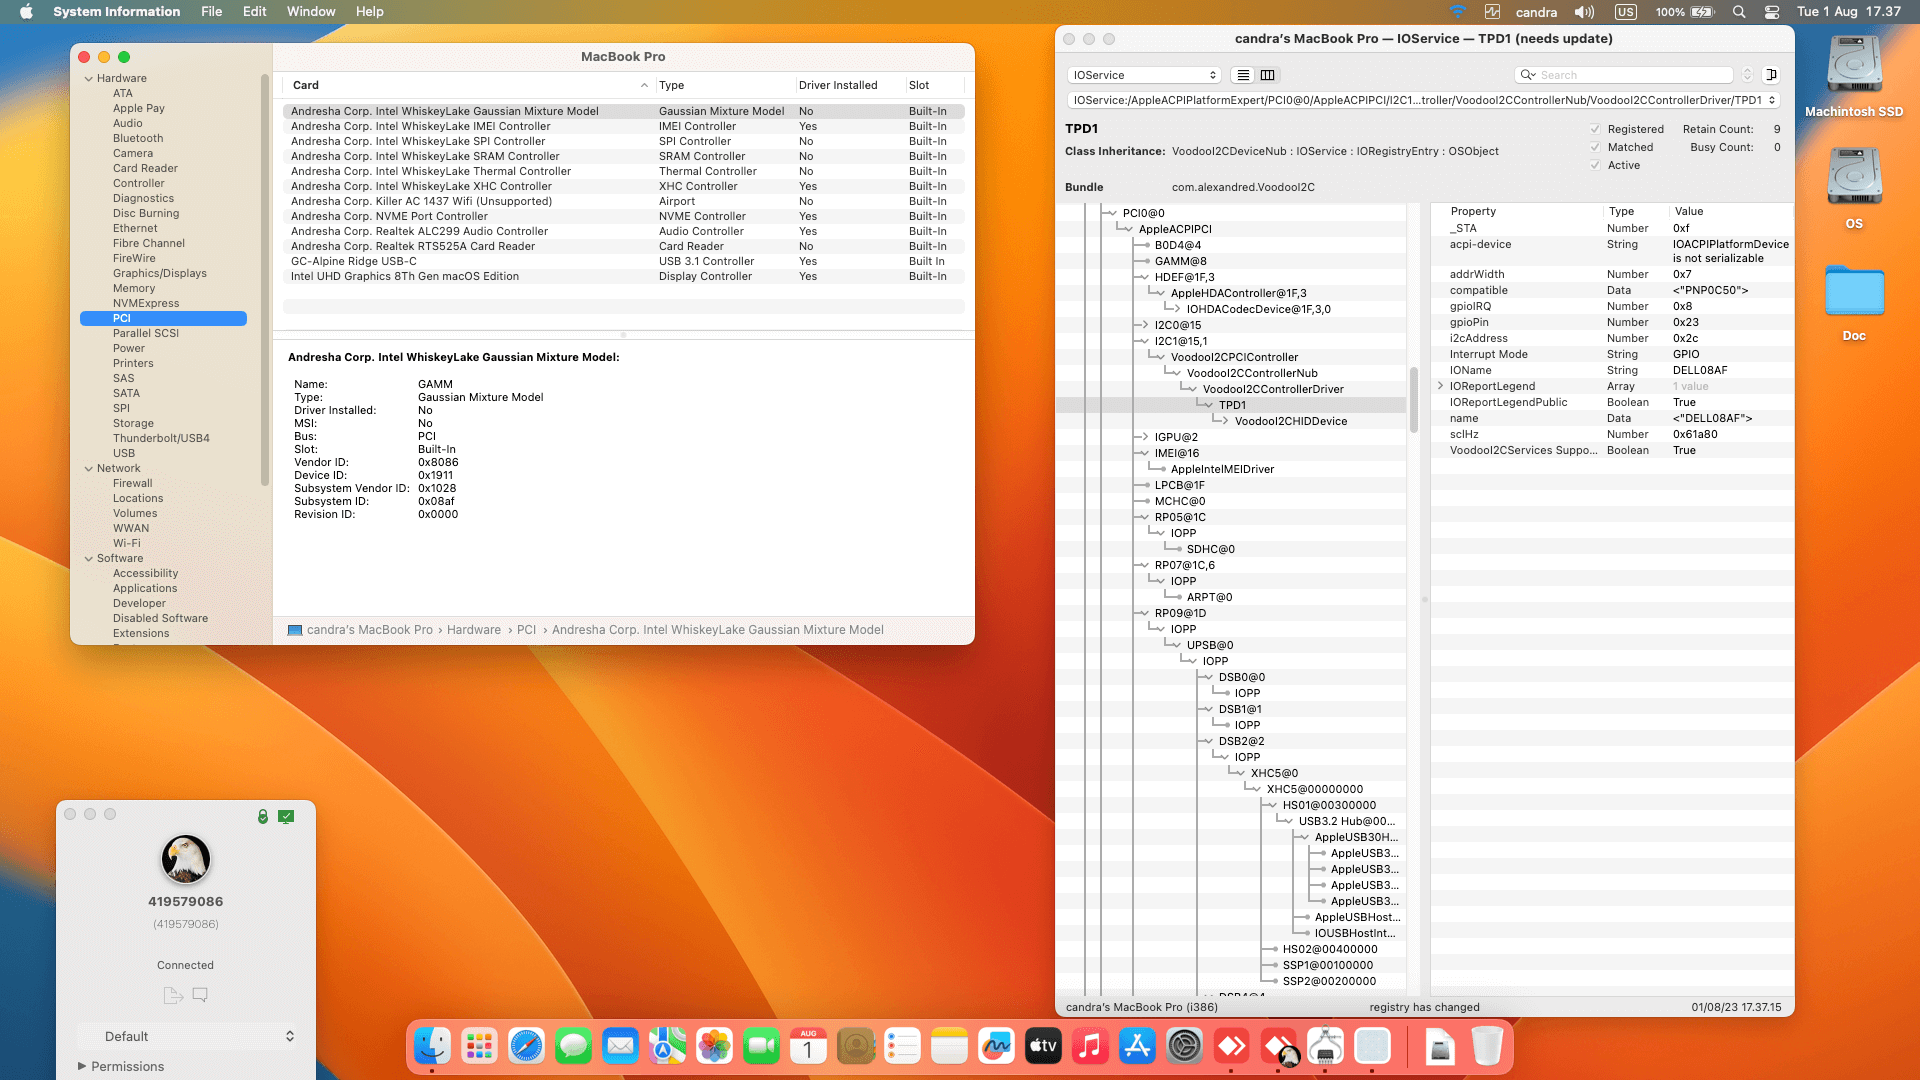Open Messages app in the Dock
This screenshot has height=1080, width=1920.
coord(573,1046)
